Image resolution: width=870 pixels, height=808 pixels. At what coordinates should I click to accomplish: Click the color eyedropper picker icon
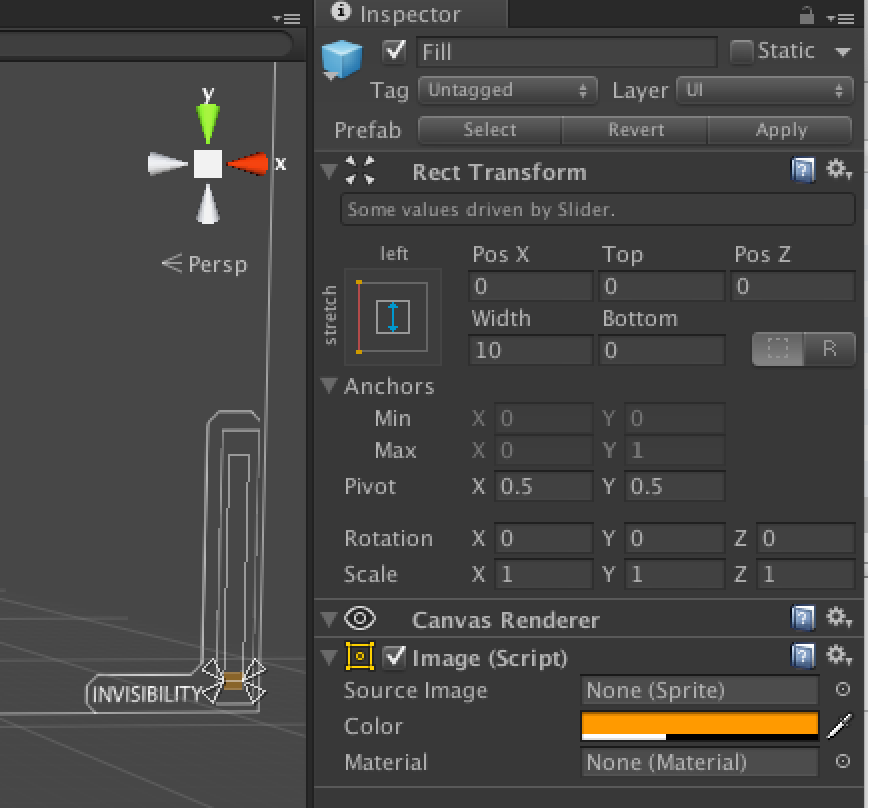click(x=840, y=726)
